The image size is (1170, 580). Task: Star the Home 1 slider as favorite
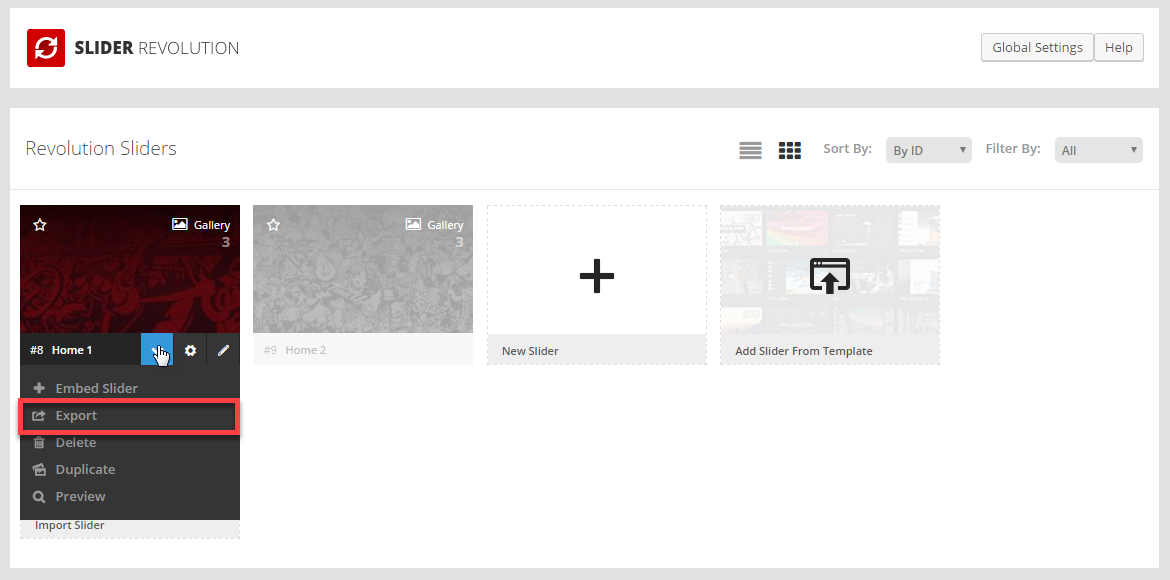tap(40, 225)
